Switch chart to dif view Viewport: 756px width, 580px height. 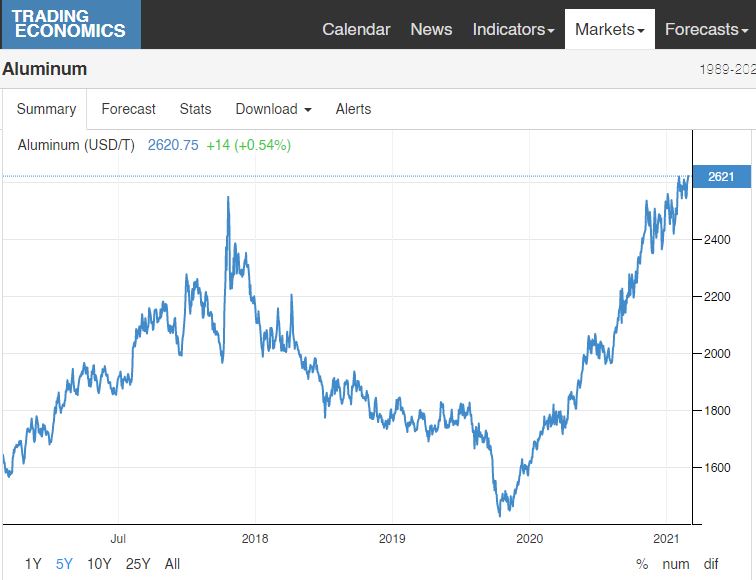711,564
